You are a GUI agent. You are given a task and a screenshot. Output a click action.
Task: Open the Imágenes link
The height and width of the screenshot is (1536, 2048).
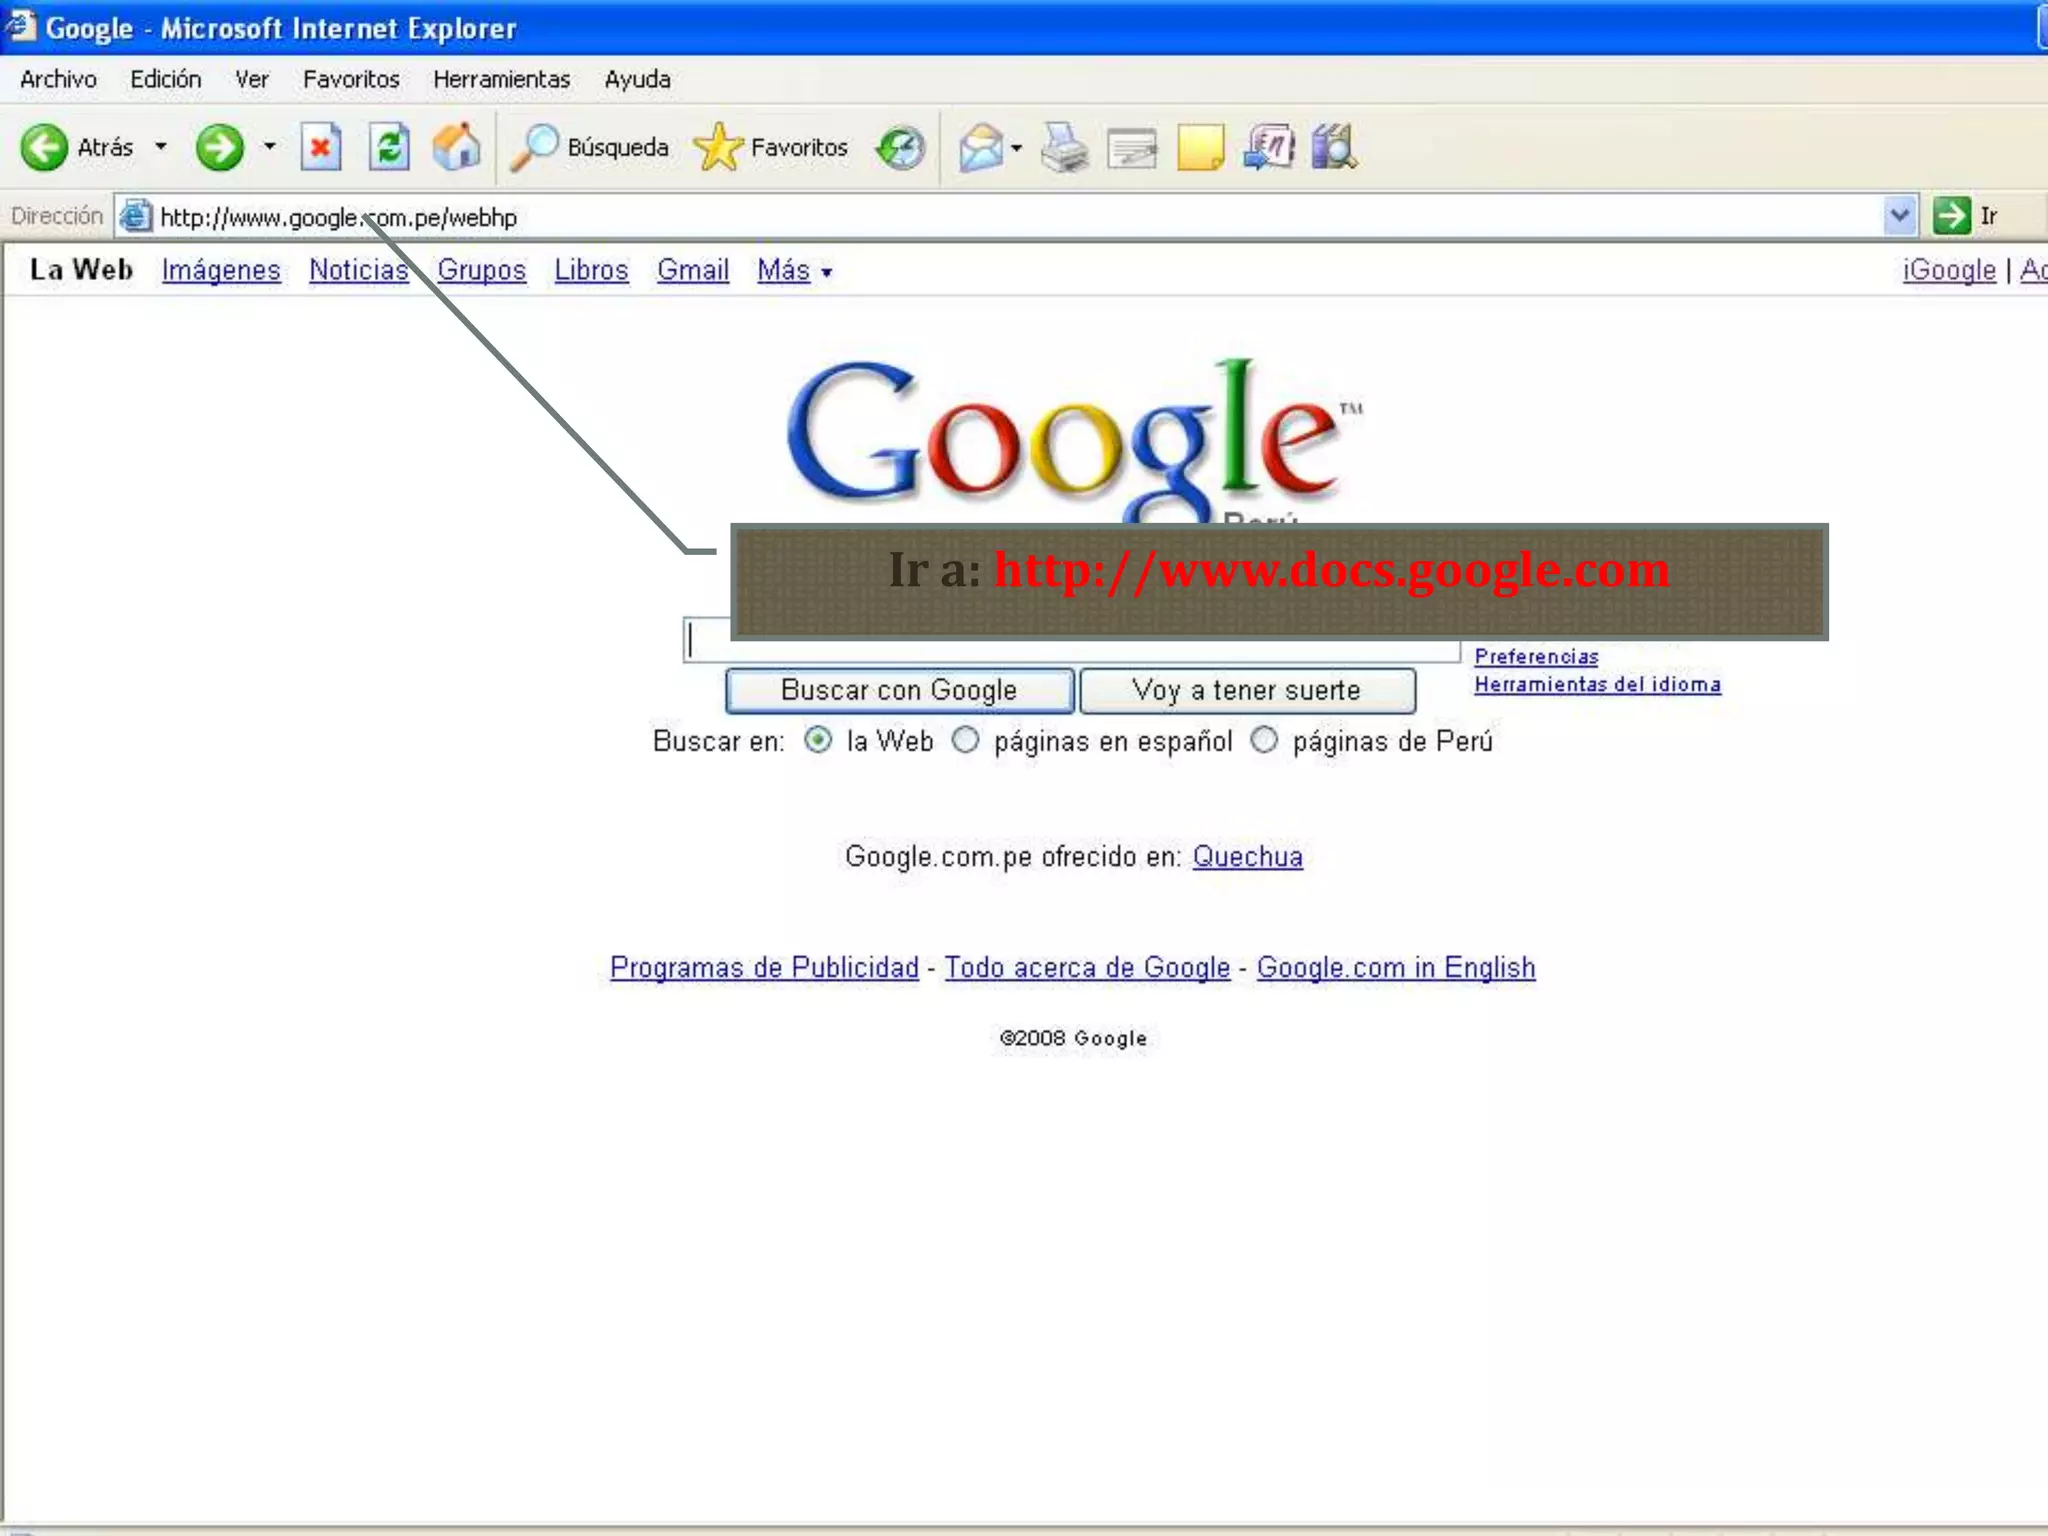click(221, 270)
